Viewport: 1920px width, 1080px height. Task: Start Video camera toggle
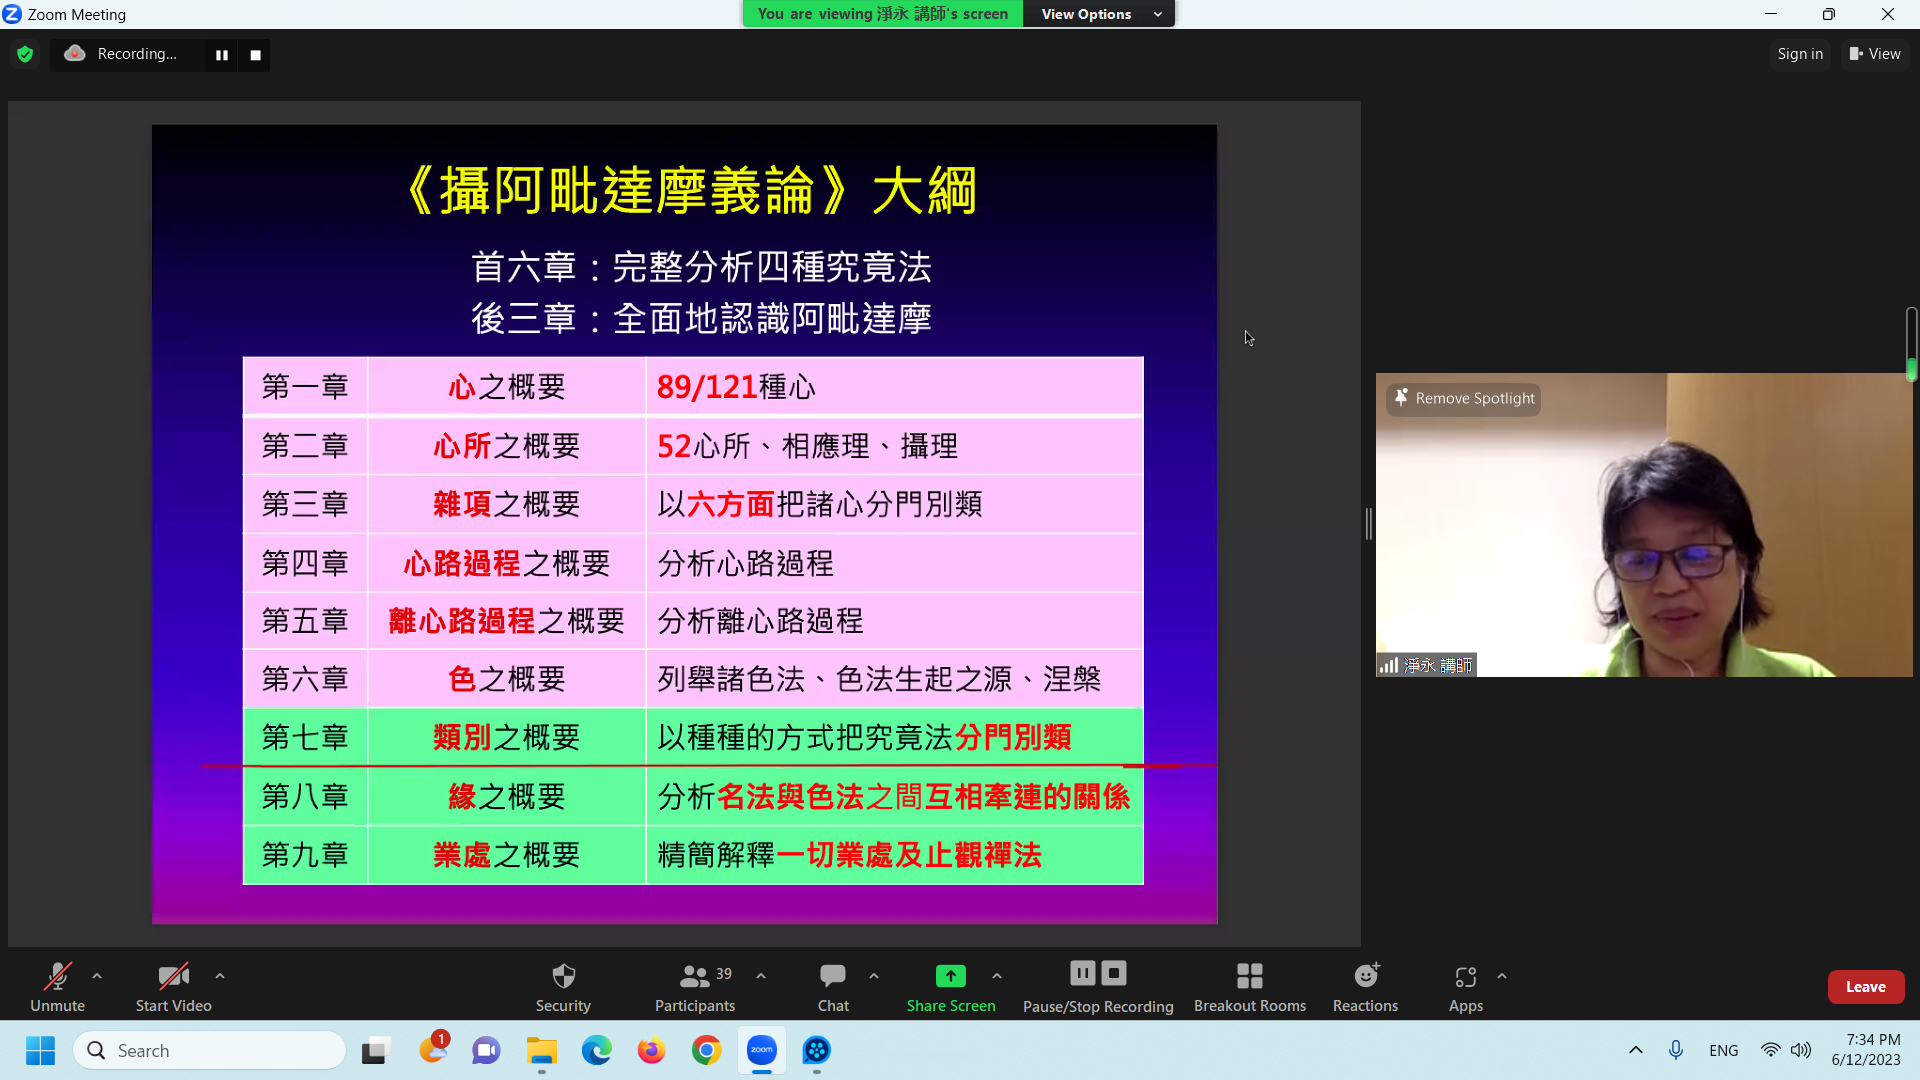click(x=173, y=977)
